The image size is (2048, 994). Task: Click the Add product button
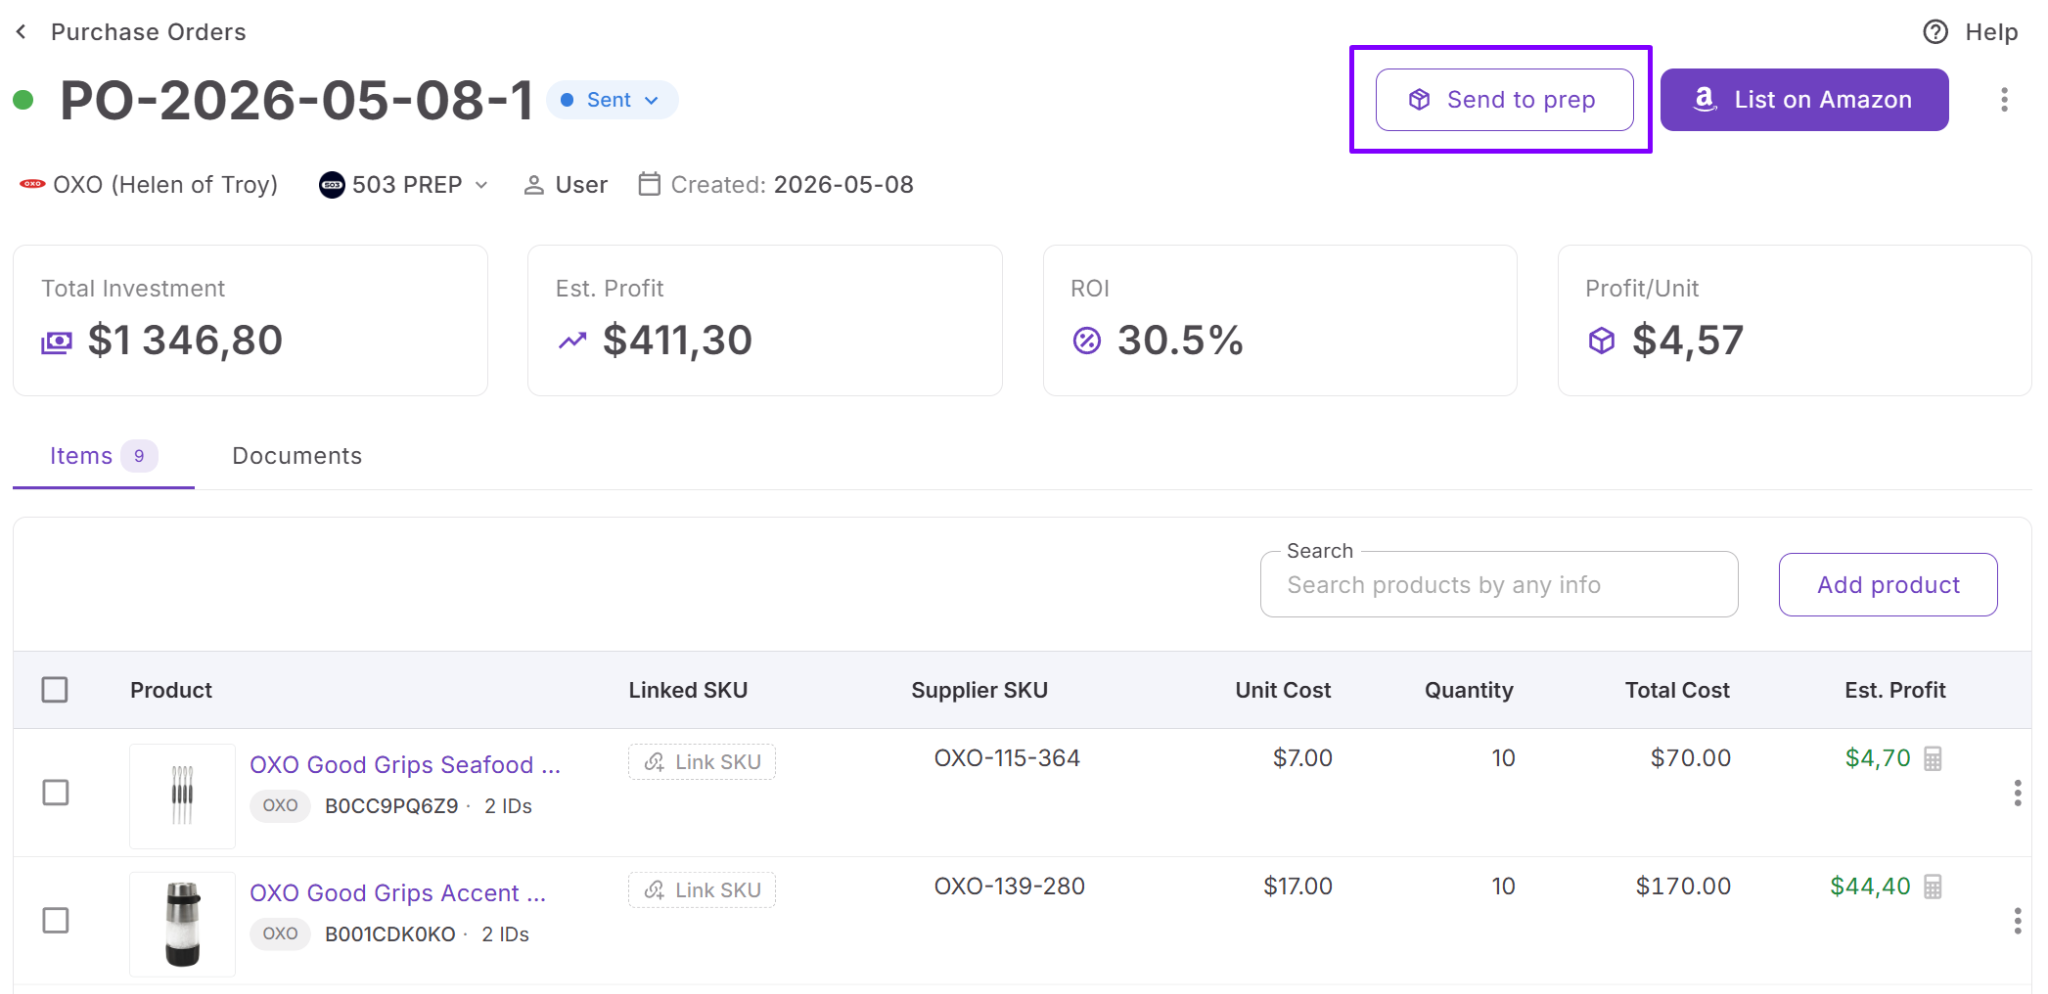pyautogui.click(x=1888, y=585)
